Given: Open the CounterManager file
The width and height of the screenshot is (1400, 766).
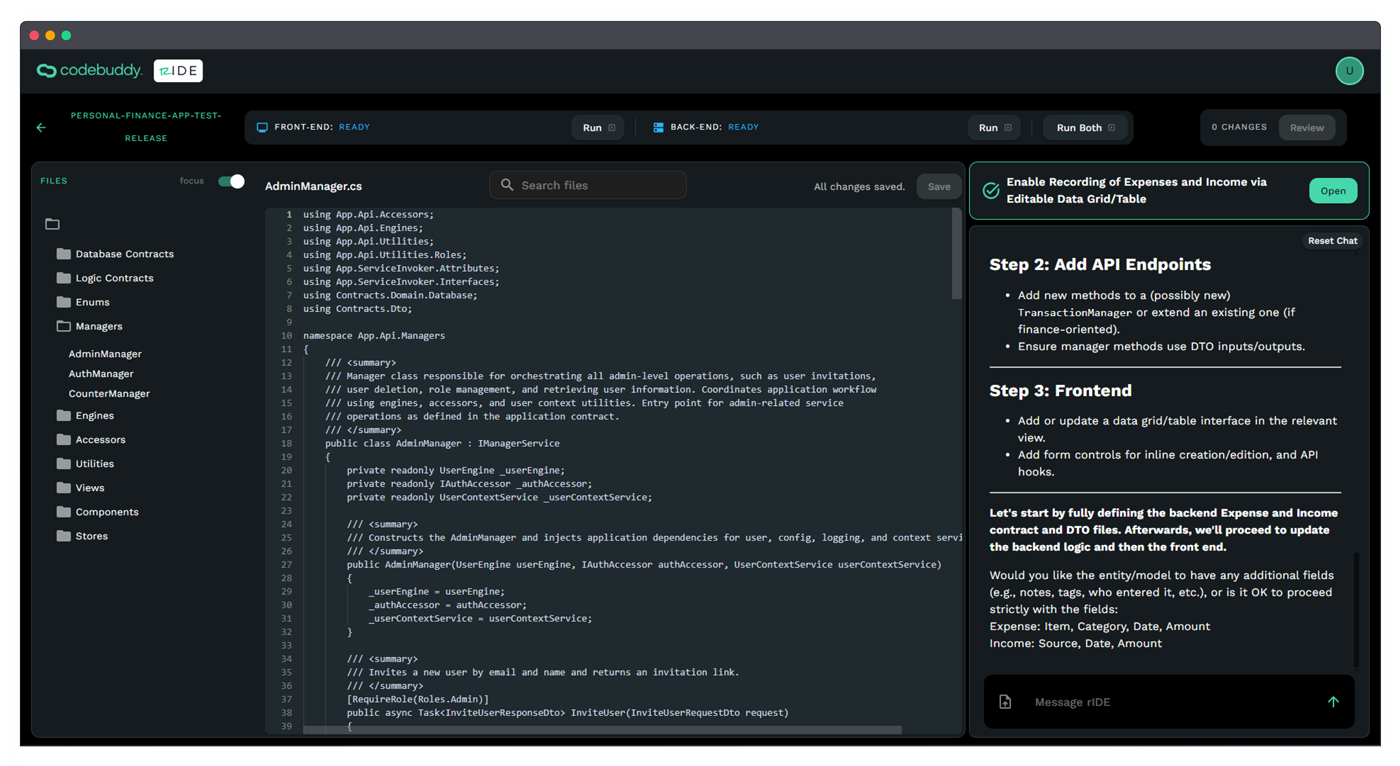Looking at the screenshot, I should coord(109,394).
